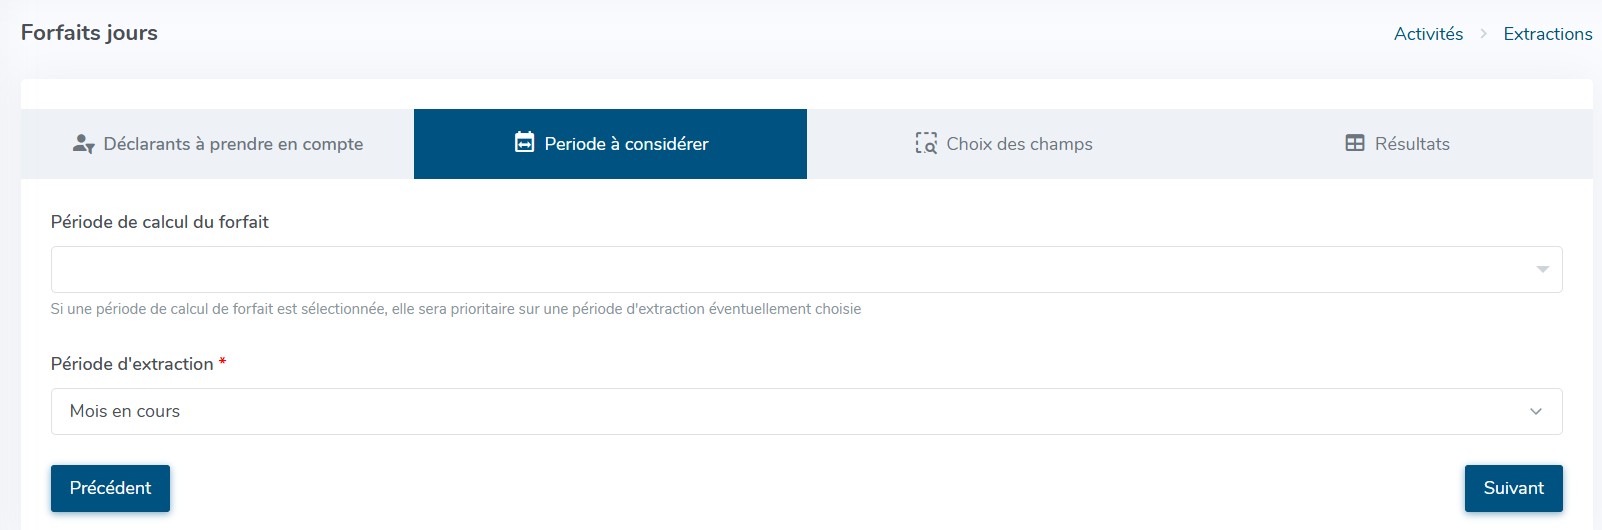Click the table icon beside Résultats
The width and height of the screenshot is (1602, 530).
tap(1355, 143)
